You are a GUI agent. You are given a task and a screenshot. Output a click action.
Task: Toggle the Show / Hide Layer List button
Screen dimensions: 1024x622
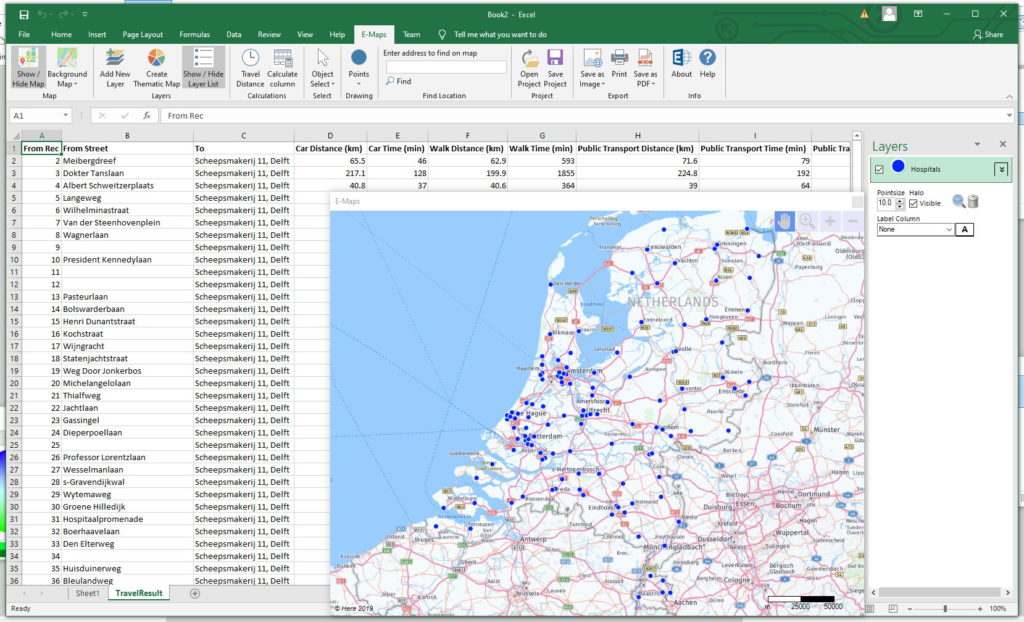click(x=203, y=67)
